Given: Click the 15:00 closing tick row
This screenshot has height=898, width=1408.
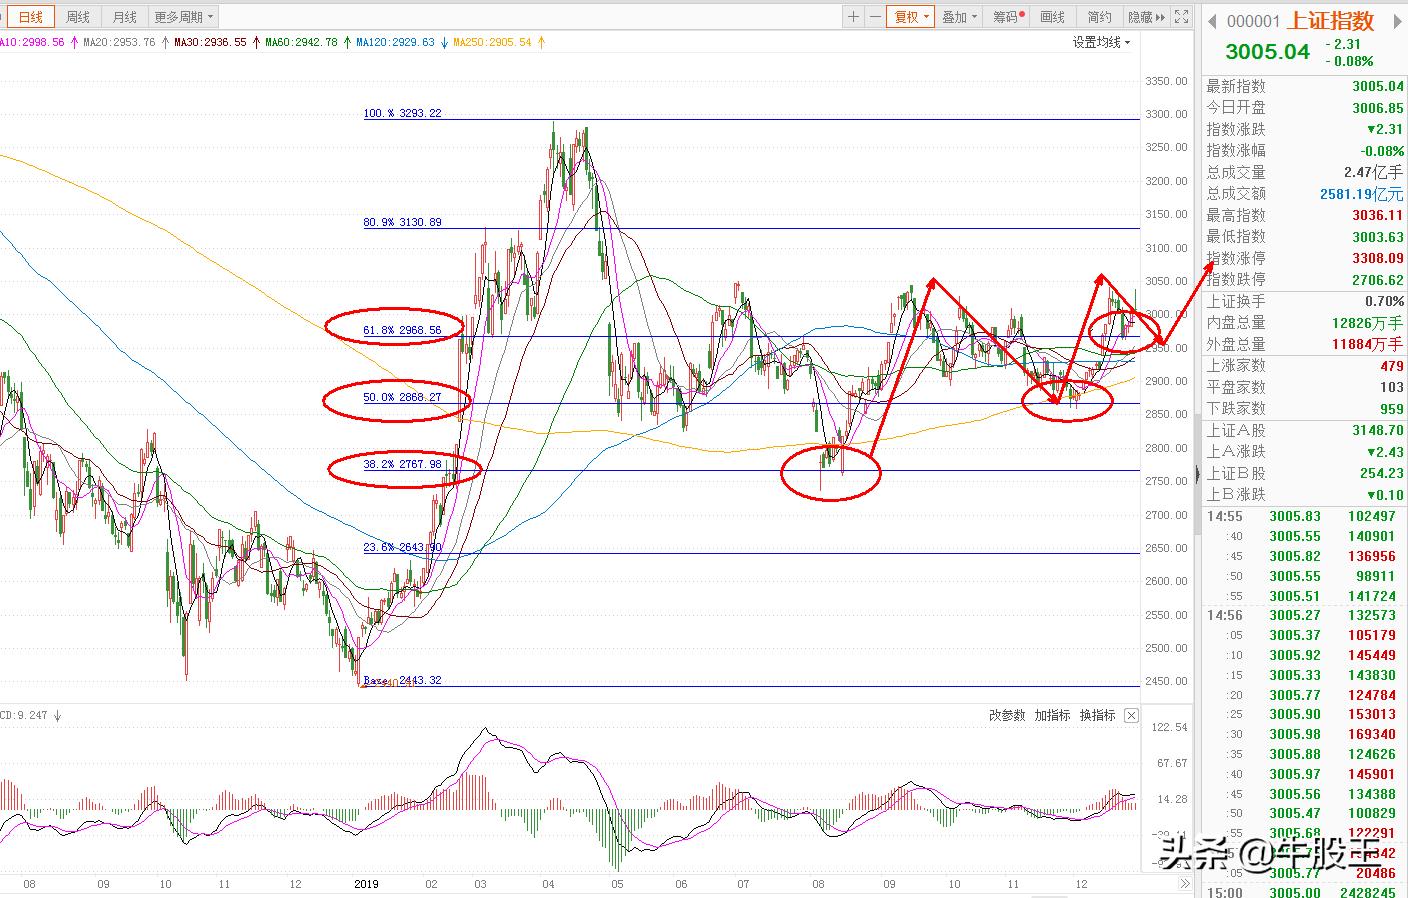Looking at the screenshot, I should click(1302, 892).
